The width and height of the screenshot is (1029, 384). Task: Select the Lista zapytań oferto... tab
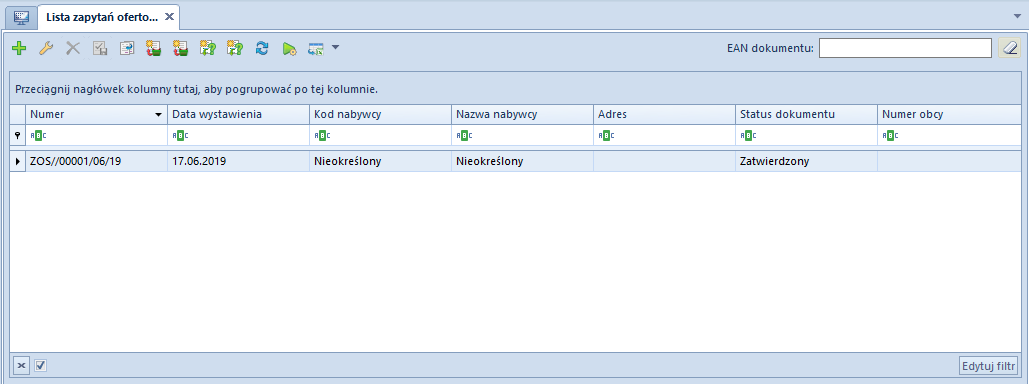(x=102, y=18)
